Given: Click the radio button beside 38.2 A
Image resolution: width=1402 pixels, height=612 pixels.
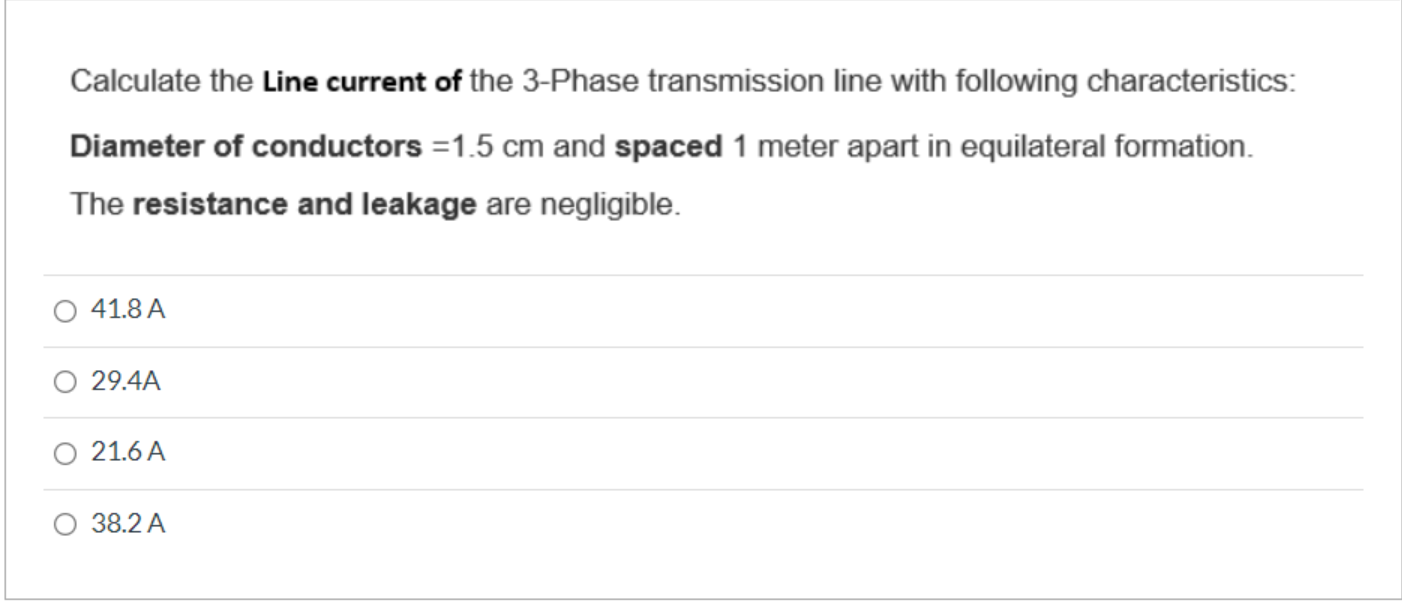Looking at the screenshot, I should (x=66, y=521).
